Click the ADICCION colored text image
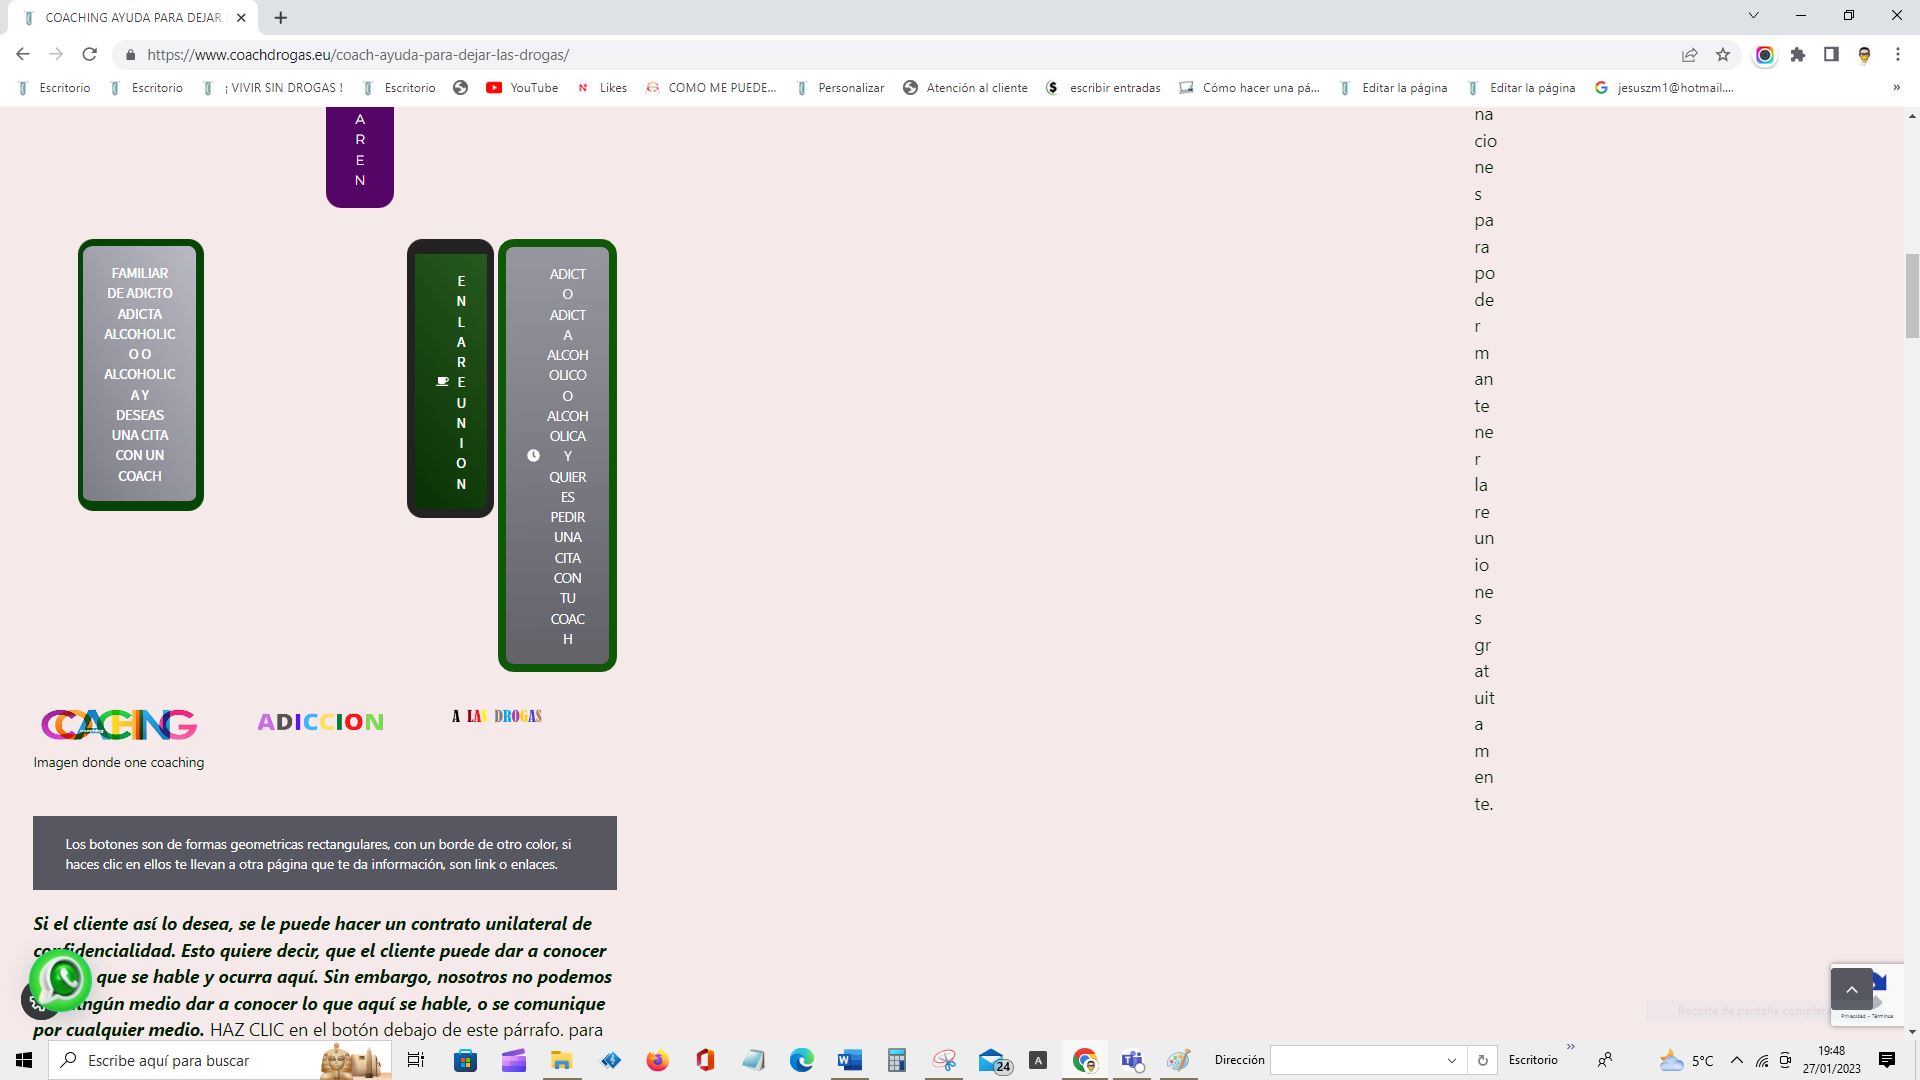This screenshot has width=1920, height=1080. pyautogui.click(x=320, y=722)
